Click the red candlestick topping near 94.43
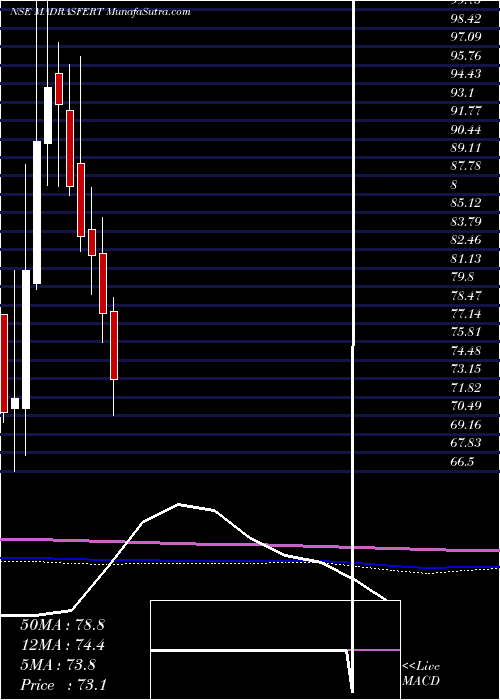Viewport: 500px width, 700px height. [58, 89]
